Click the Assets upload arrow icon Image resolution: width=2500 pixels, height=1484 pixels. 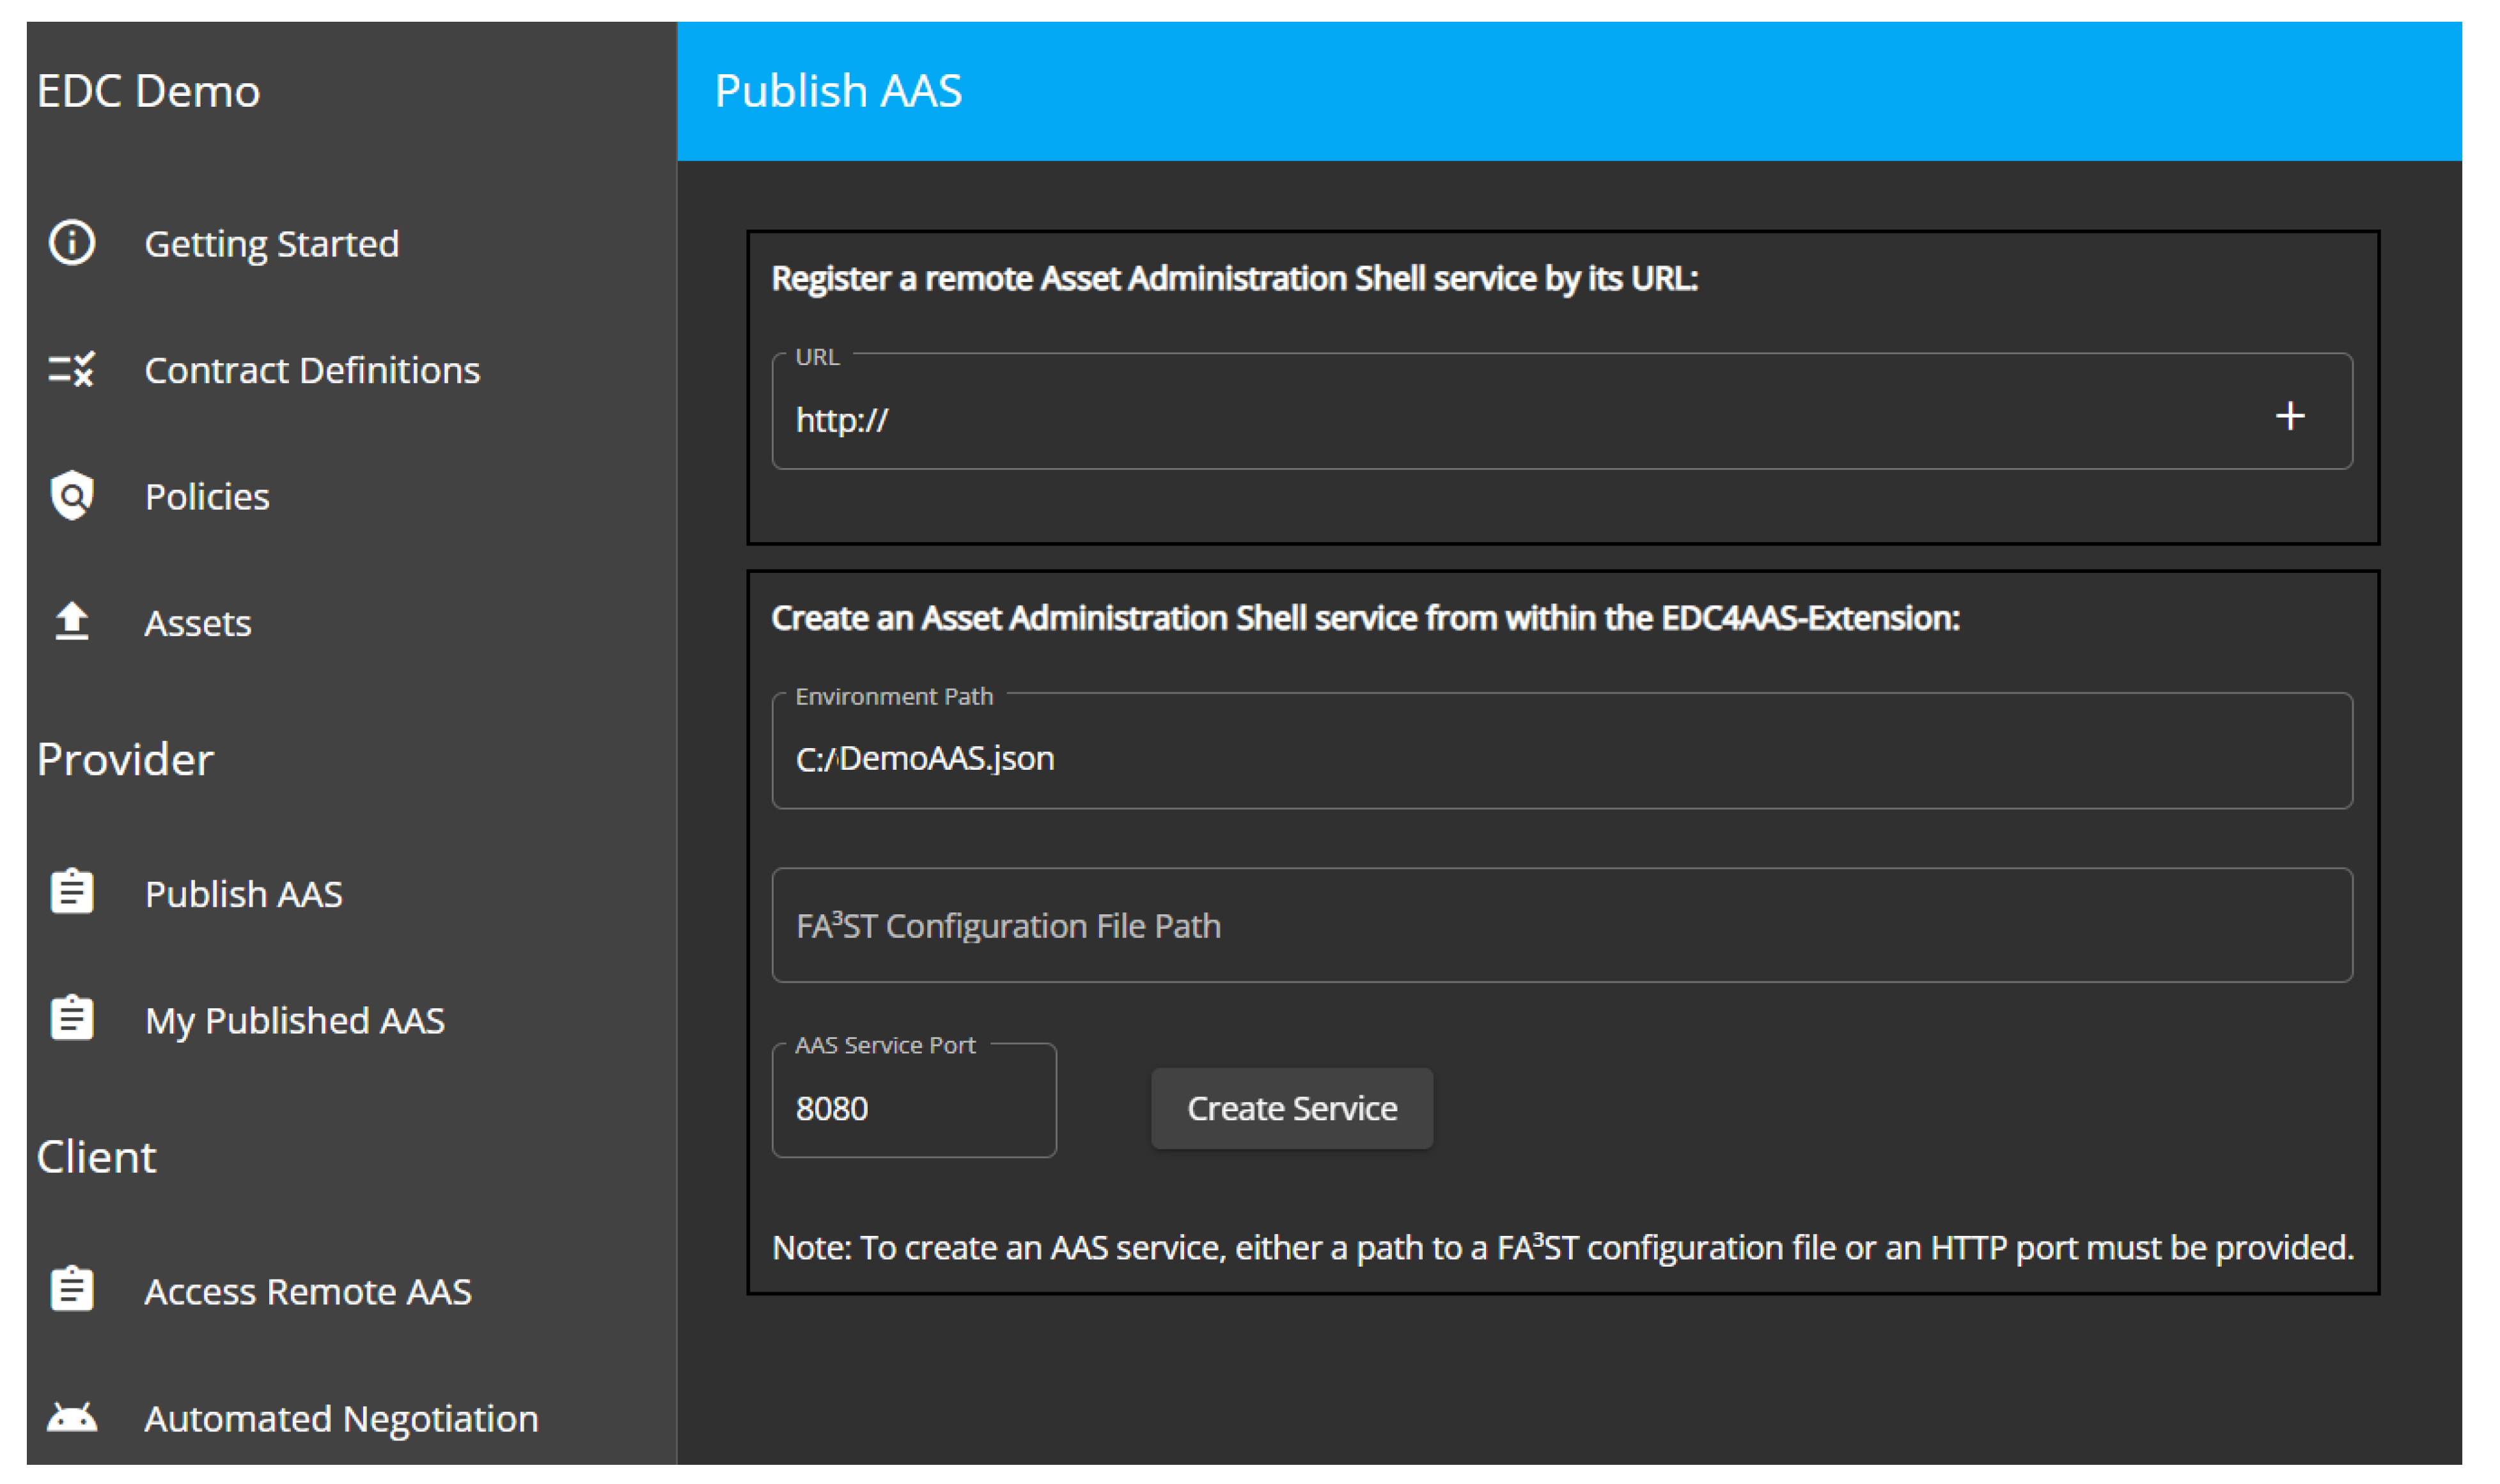point(72,621)
